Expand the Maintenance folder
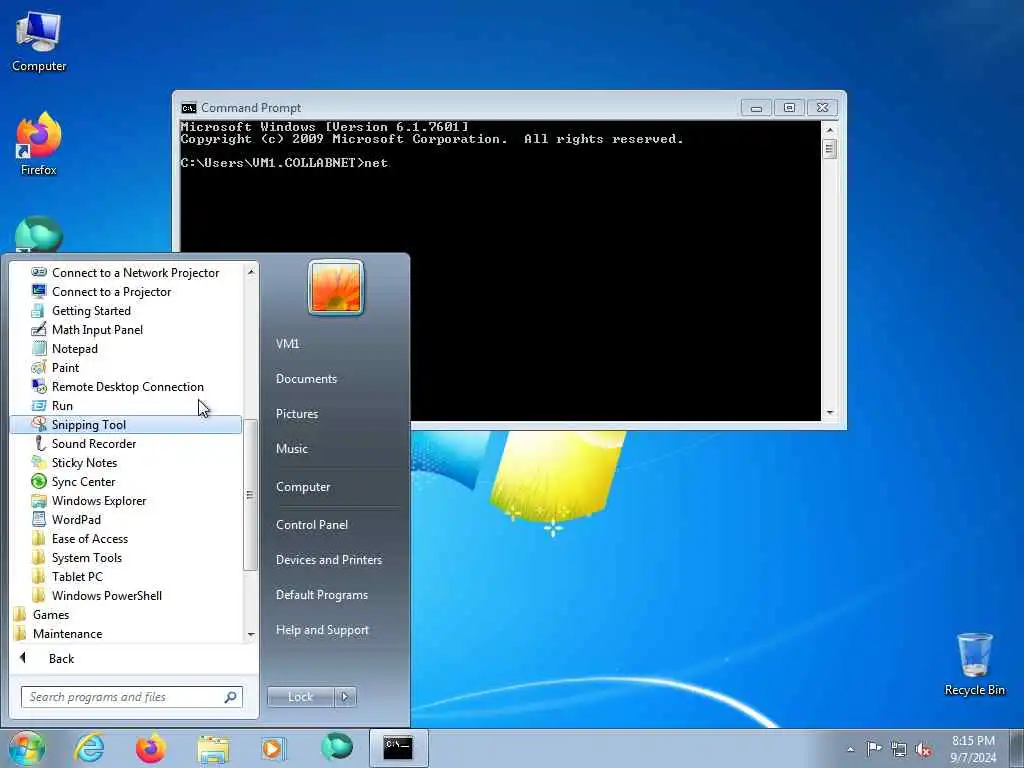The image size is (1024, 768). 125,633
